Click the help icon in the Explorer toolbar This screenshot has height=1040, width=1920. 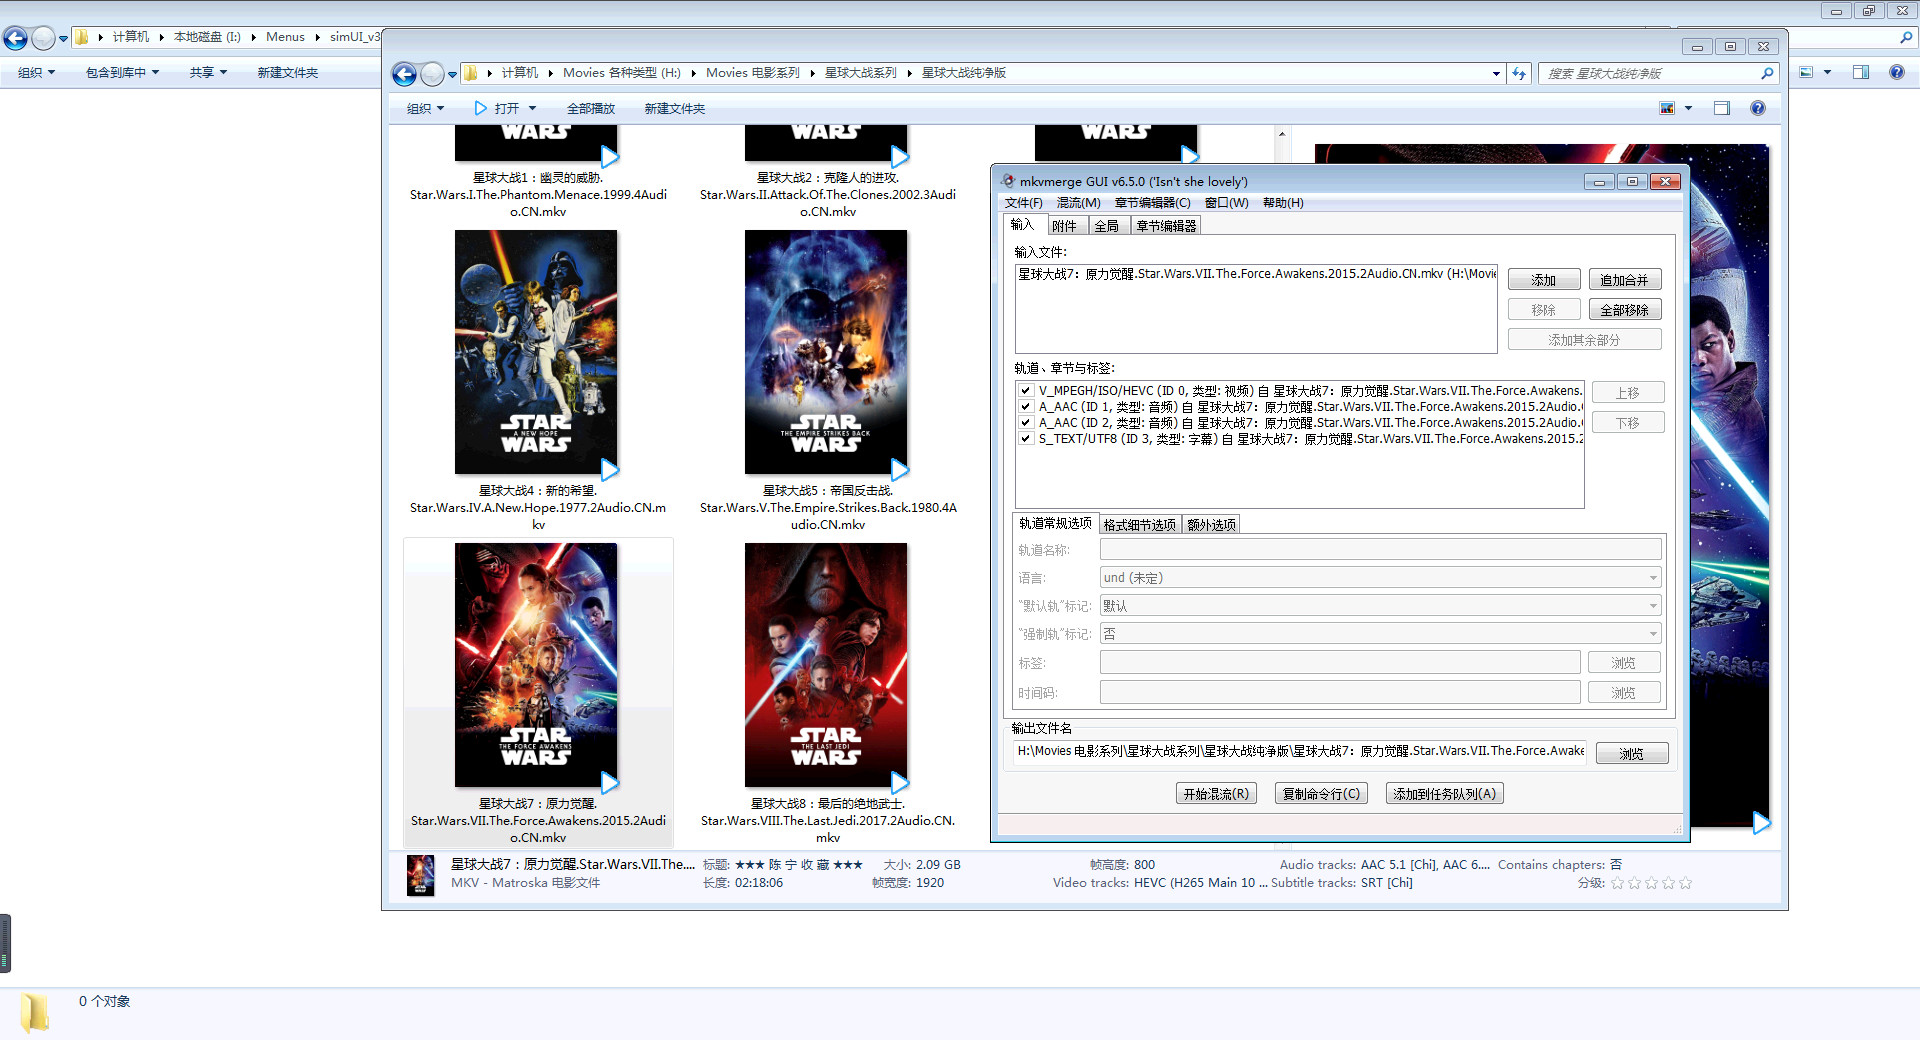click(1757, 108)
